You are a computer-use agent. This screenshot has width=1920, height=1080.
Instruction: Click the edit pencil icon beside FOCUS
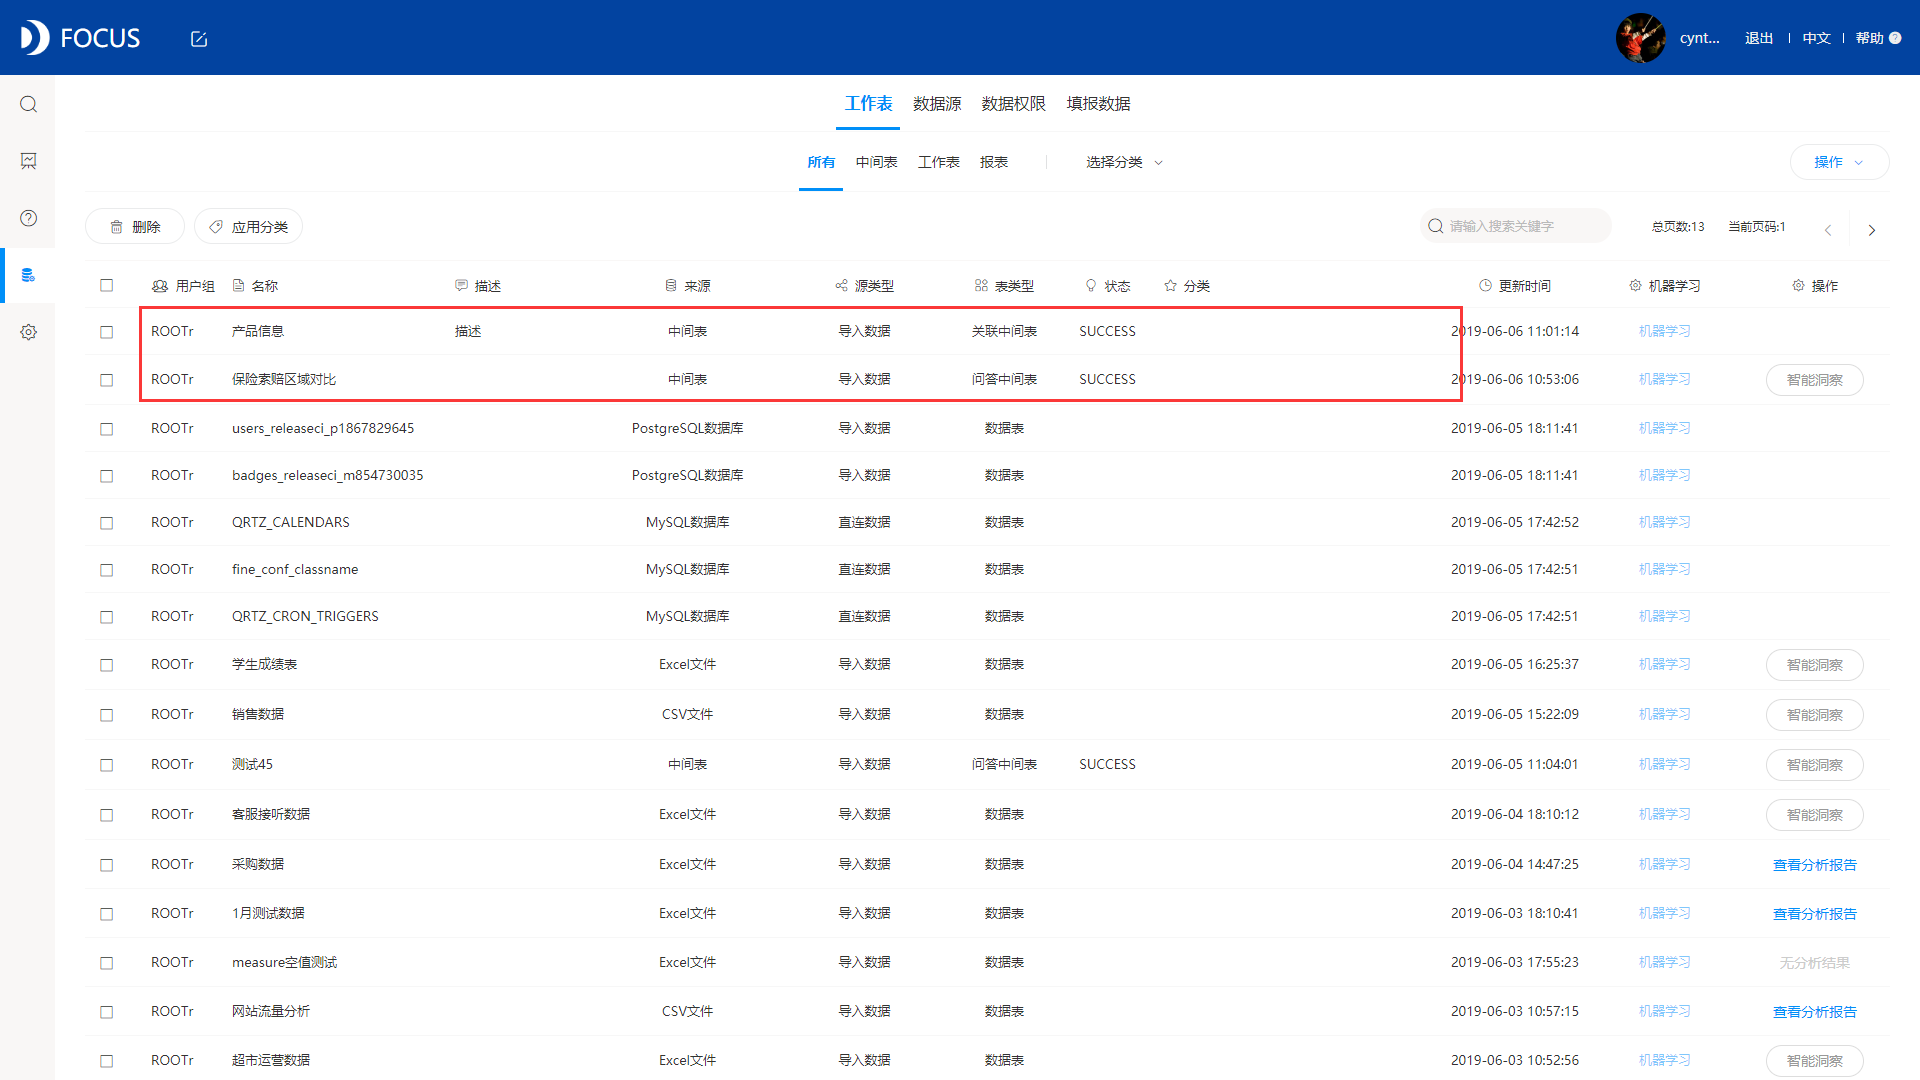coord(199,39)
